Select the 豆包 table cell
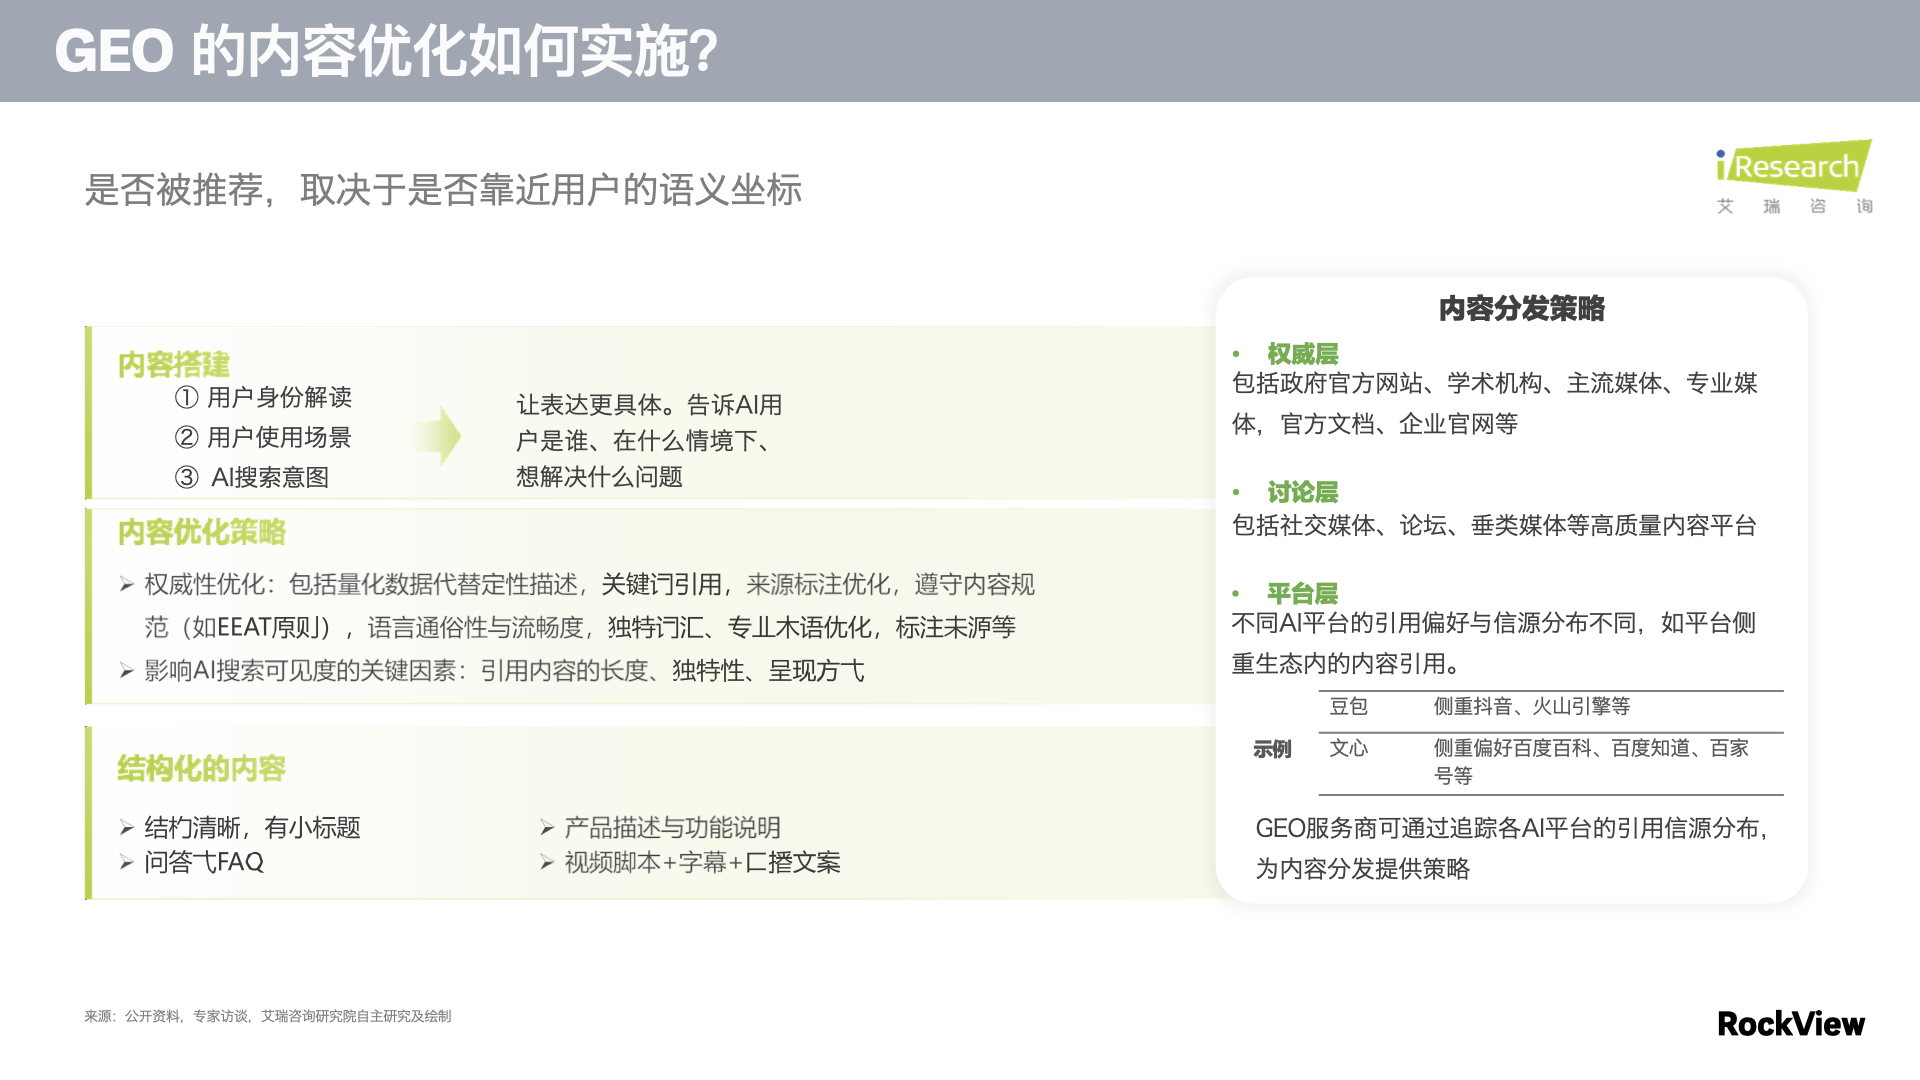The image size is (1920, 1080). tap(1348, 706)
